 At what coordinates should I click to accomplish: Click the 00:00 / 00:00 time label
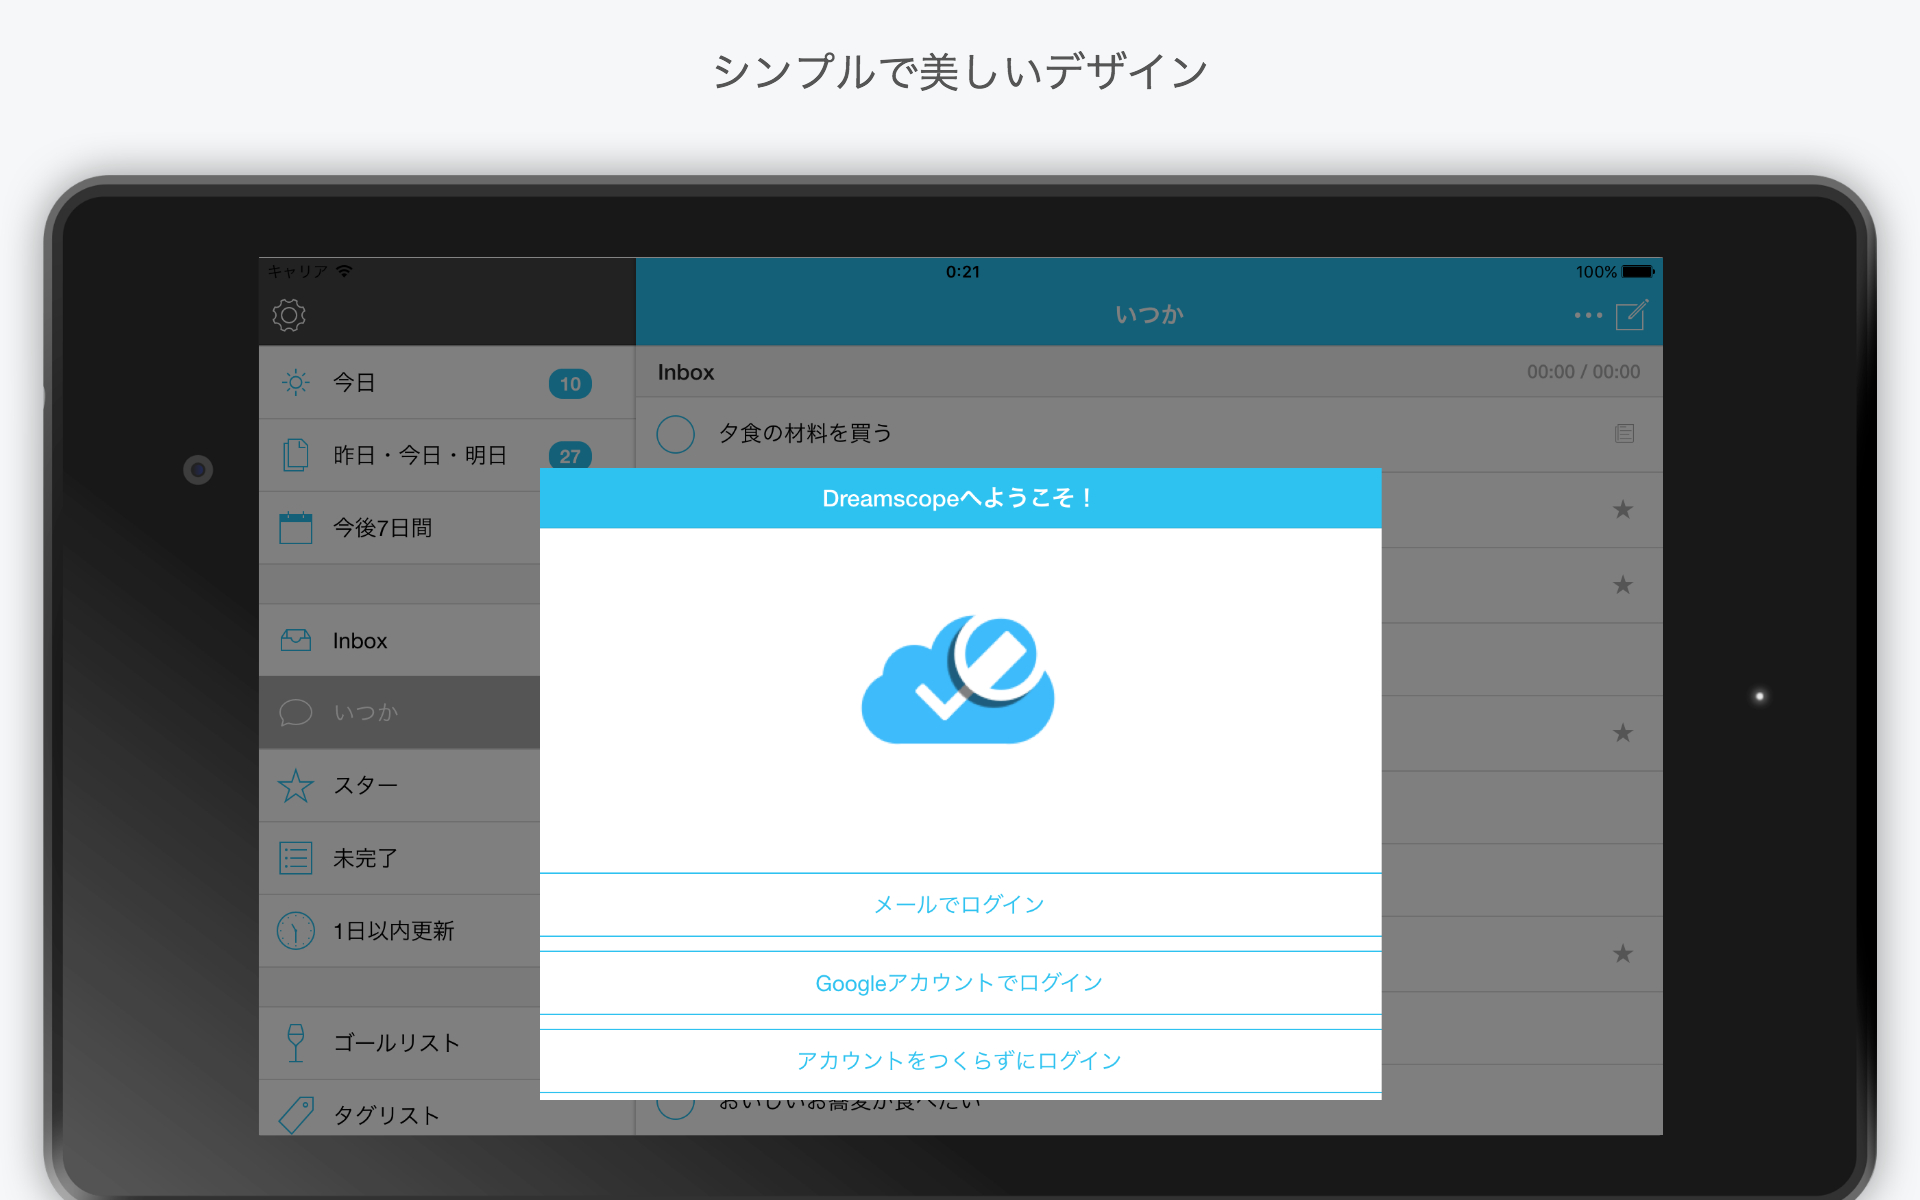click(1583, 372)
